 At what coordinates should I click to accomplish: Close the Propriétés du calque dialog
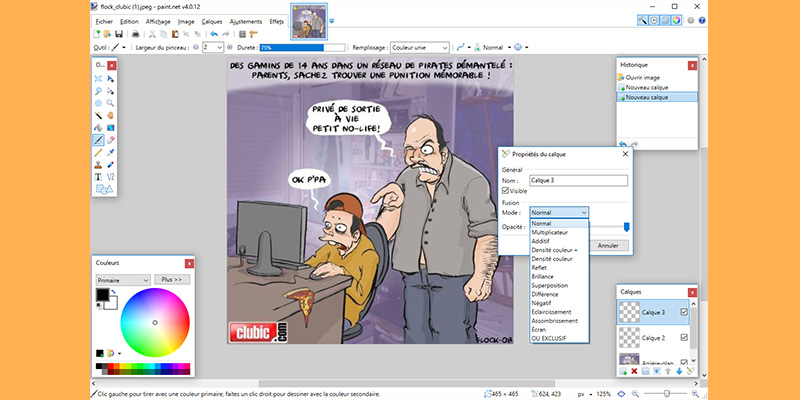pyautogui.click(x=625, y=154)
